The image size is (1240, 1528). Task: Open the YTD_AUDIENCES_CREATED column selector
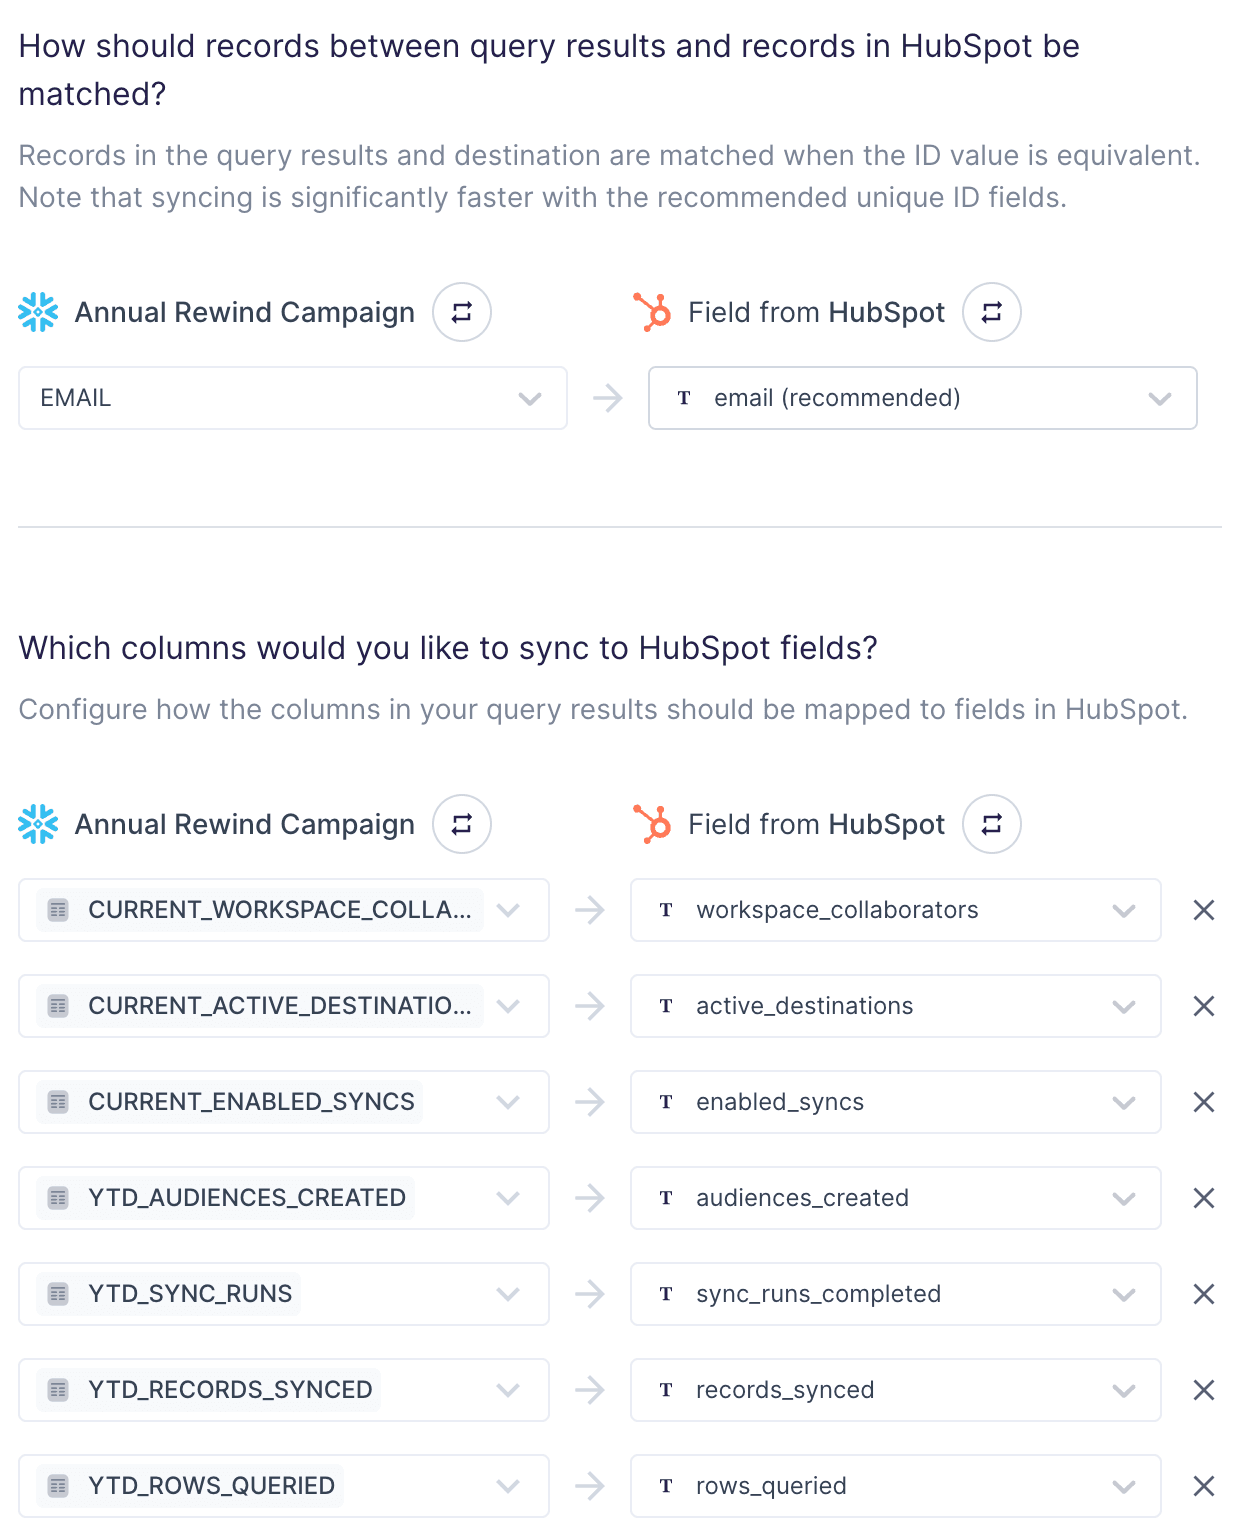click(x=284, y=1198)
